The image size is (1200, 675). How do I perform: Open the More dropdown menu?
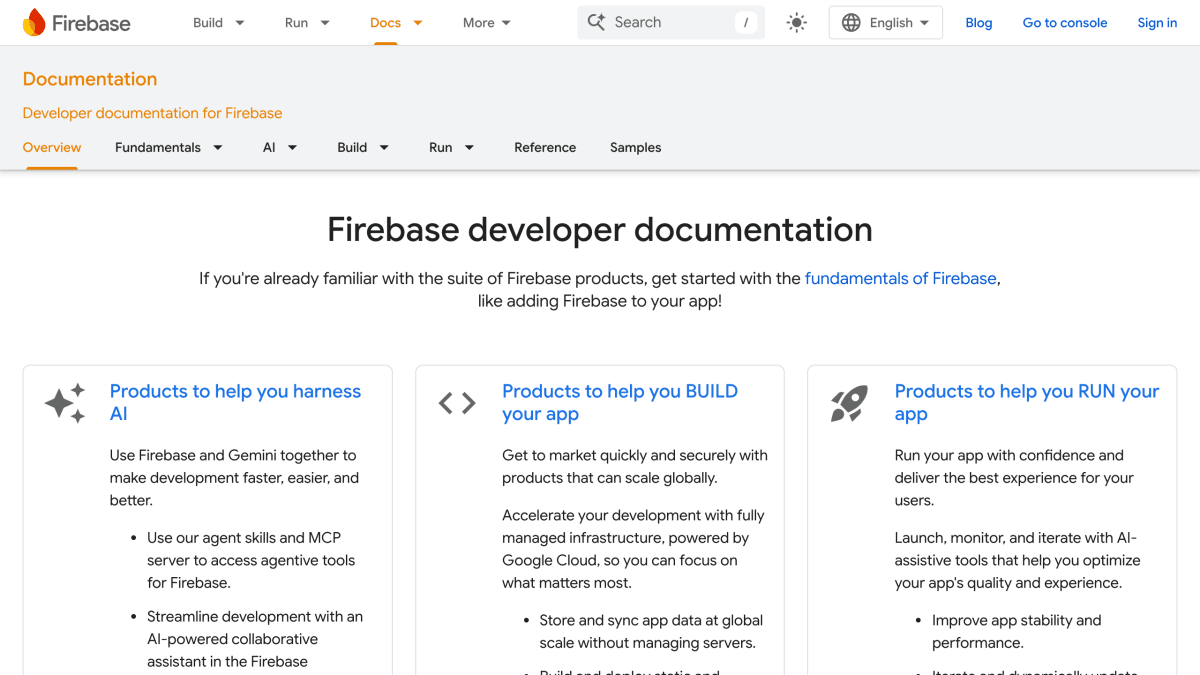click(487, 23)
